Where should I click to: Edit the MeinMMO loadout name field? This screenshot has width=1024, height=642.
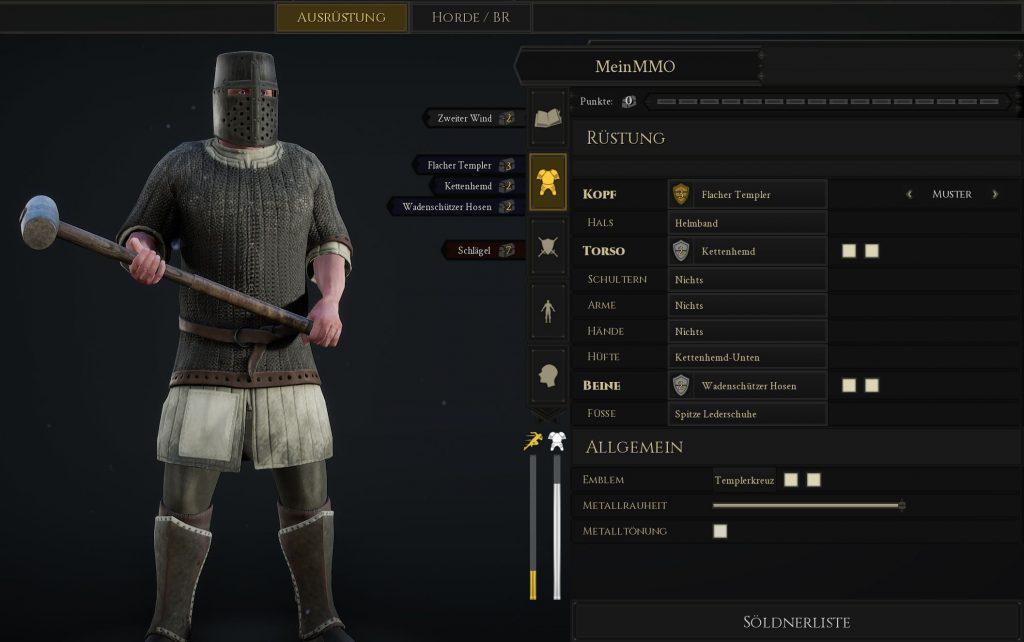tap(635, 66)
